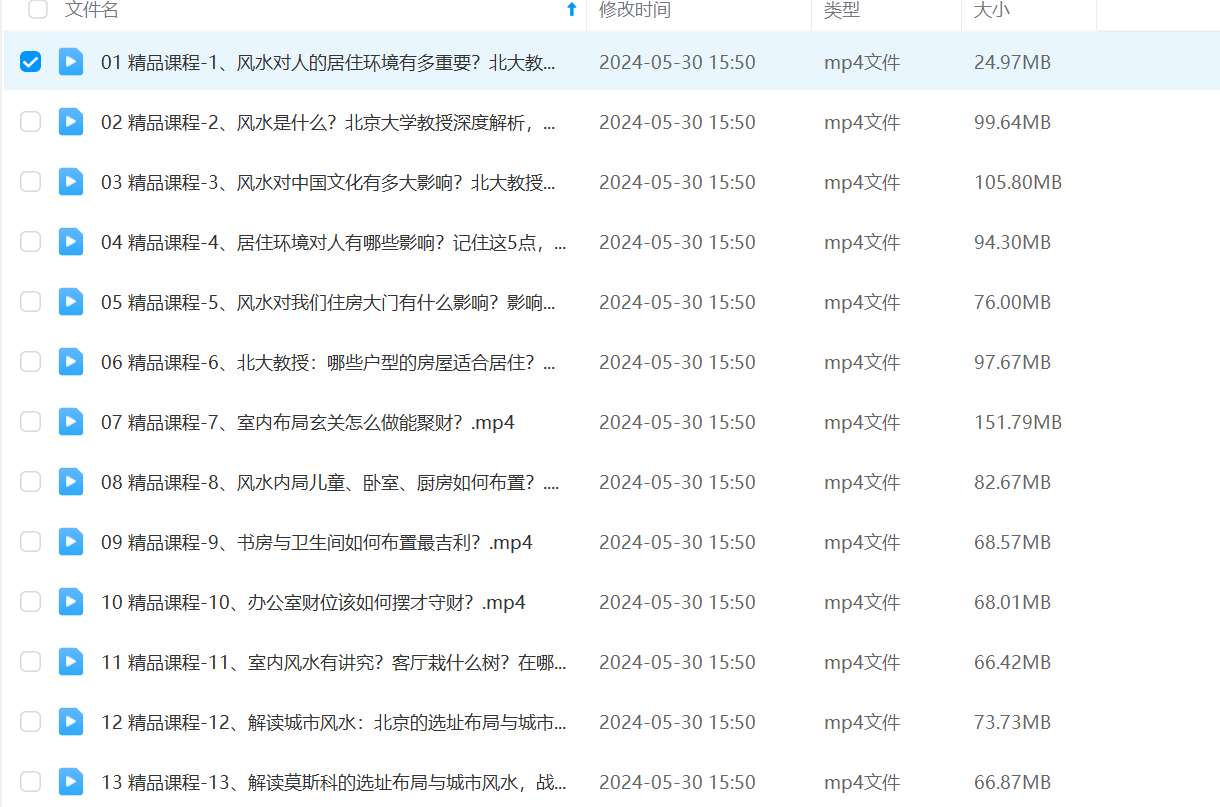The image size is (1220, 807).
Task: Click the 文件名 column header
Action: pos(91,10)
